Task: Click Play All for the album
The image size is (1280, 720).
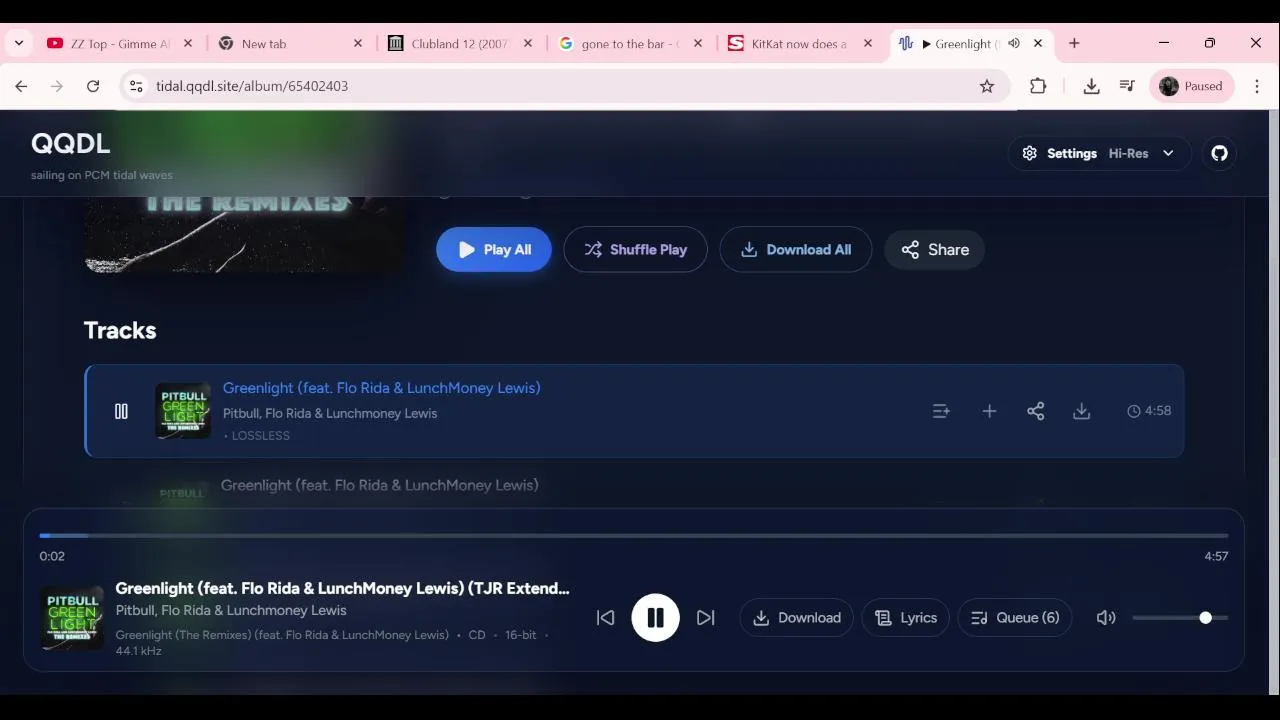Action: pos(494,250)
